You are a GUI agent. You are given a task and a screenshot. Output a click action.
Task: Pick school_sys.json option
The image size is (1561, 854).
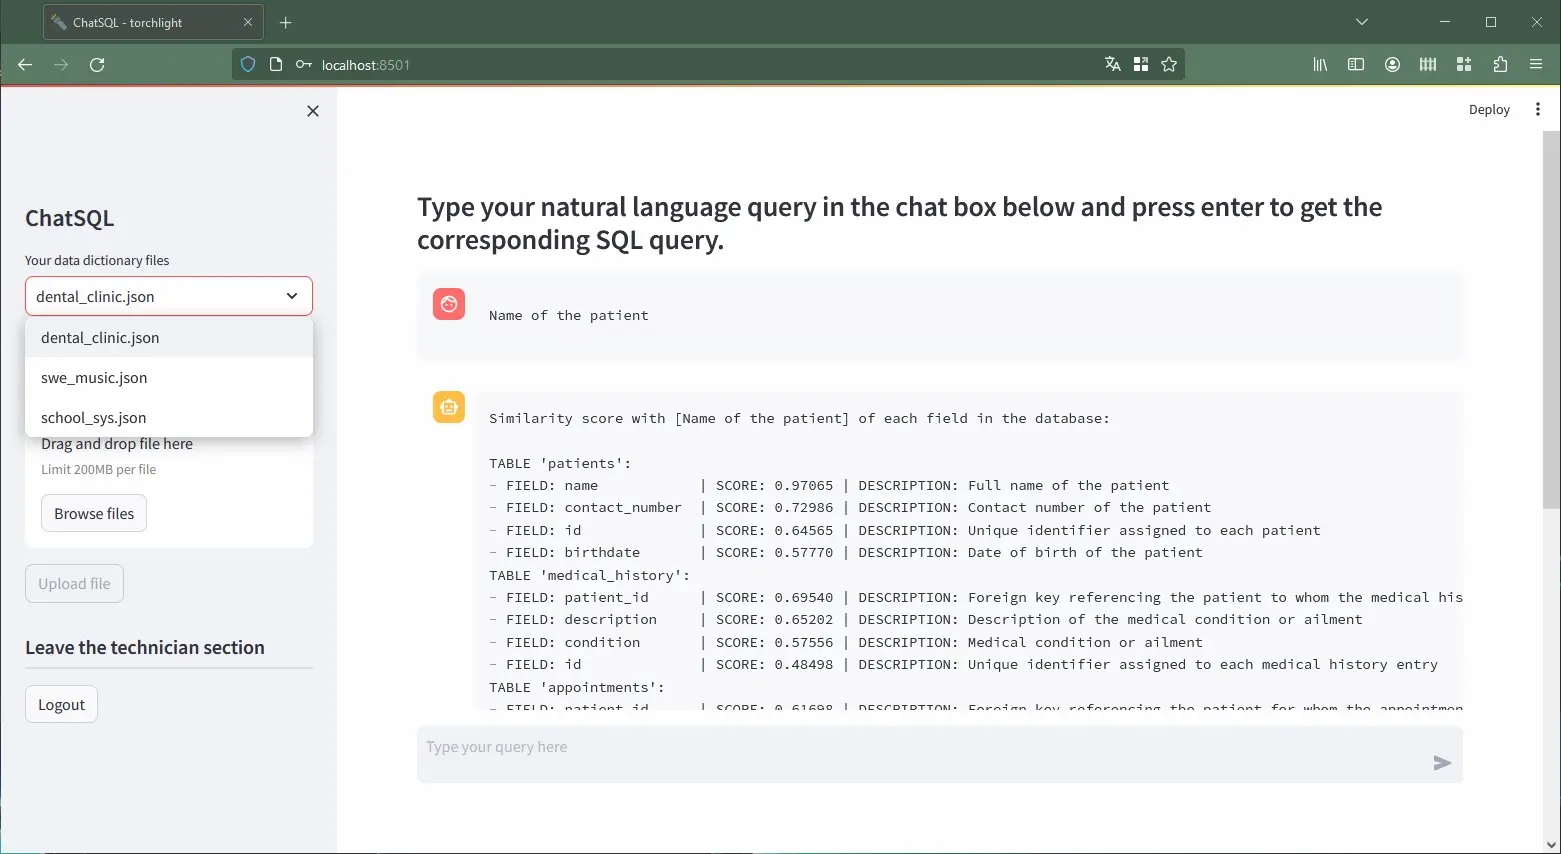pyautogui.click(x=94, y=418)
